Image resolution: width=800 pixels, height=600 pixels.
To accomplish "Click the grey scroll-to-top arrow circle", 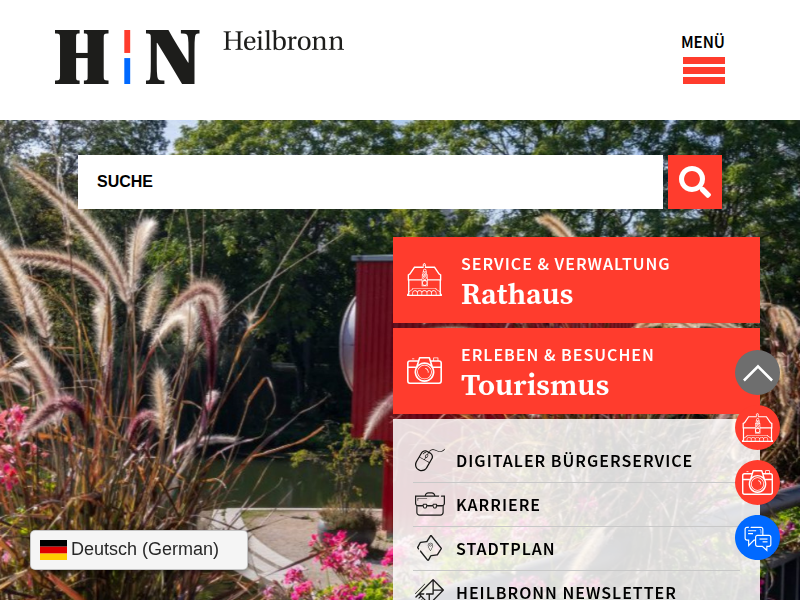I will (x=757, y=372).
